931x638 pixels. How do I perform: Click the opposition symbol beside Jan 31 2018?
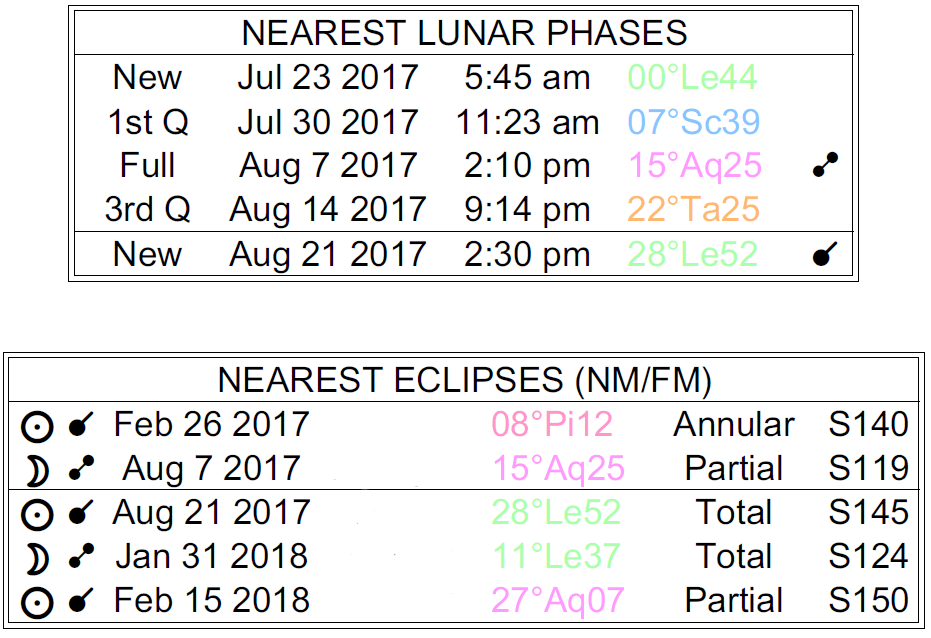click(80, 557)
